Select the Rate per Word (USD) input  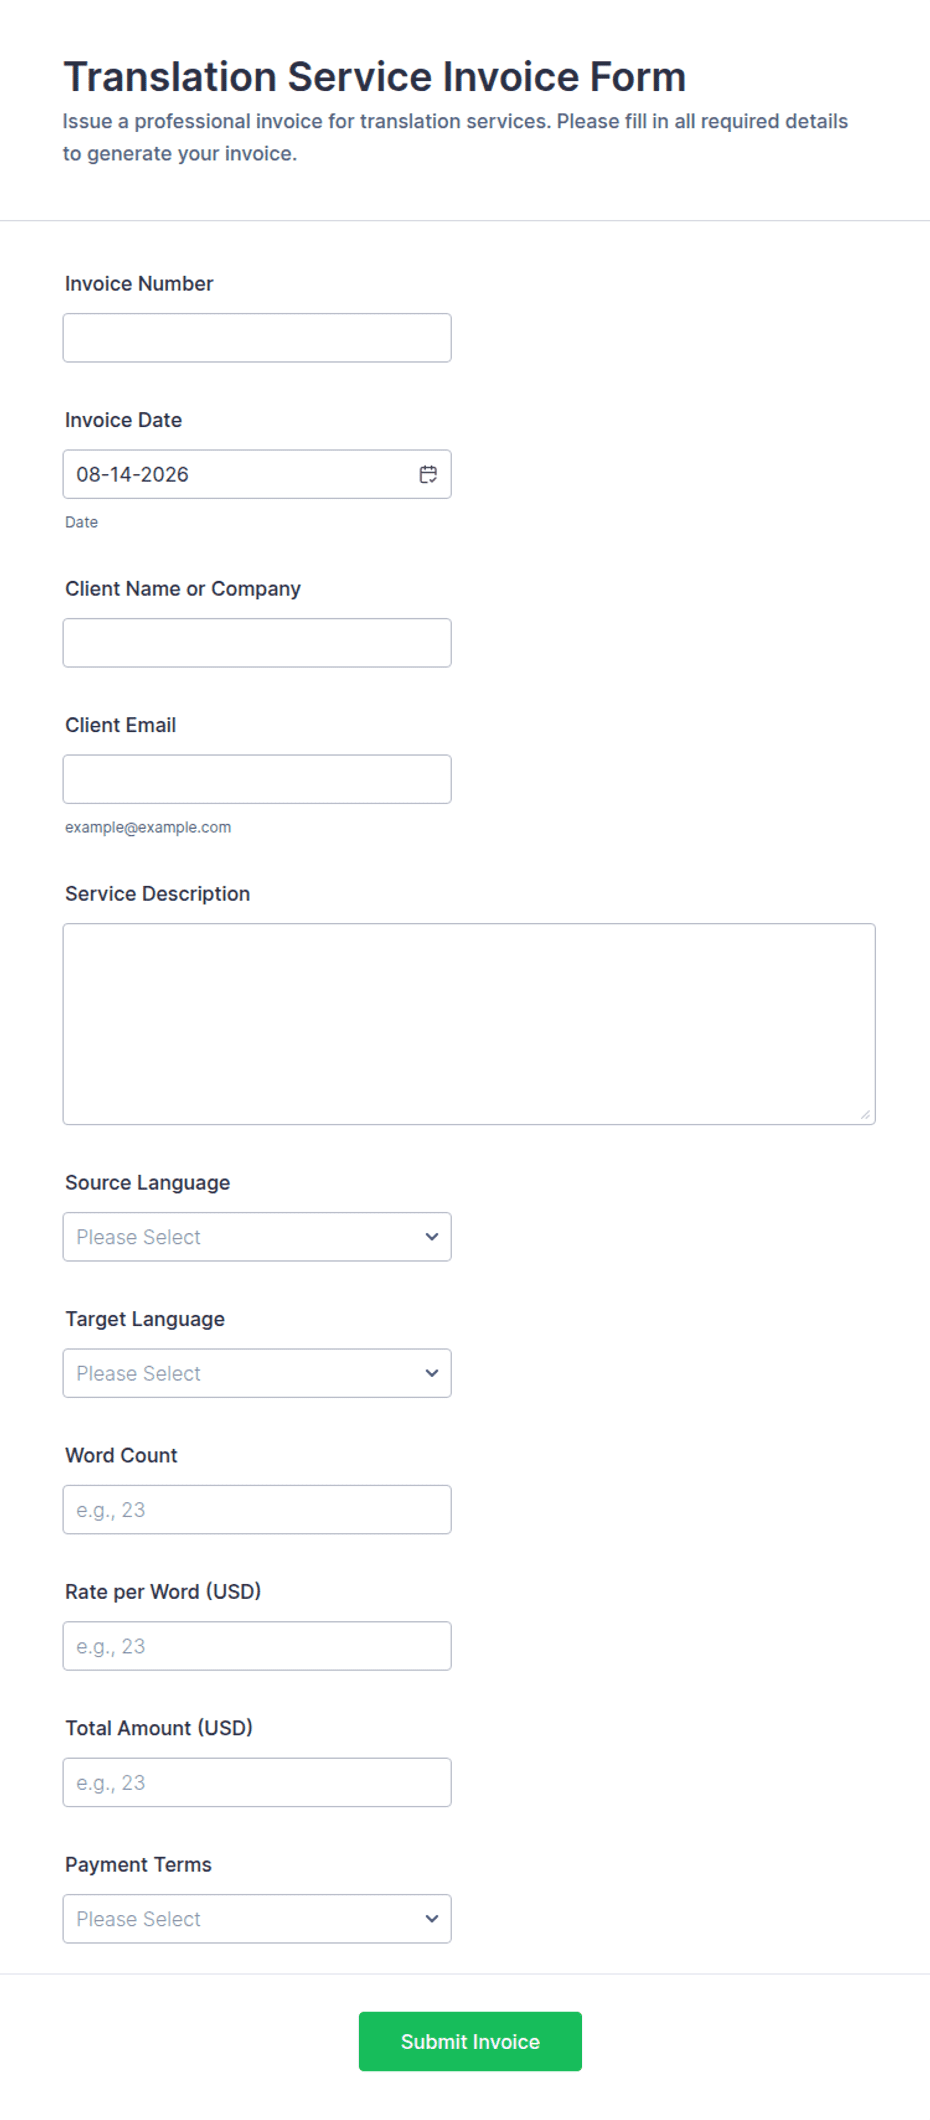(x=257, y=1646)
